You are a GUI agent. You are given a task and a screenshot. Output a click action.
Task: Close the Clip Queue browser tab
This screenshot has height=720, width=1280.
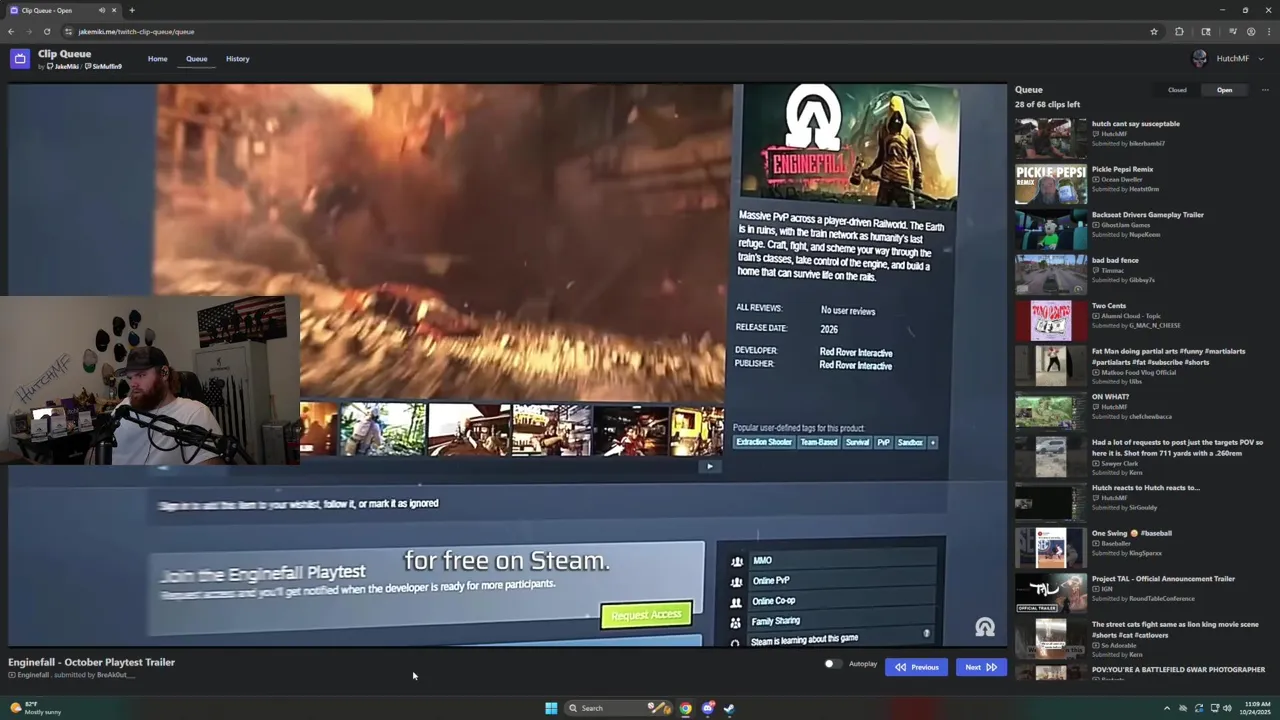click(114, 10)
